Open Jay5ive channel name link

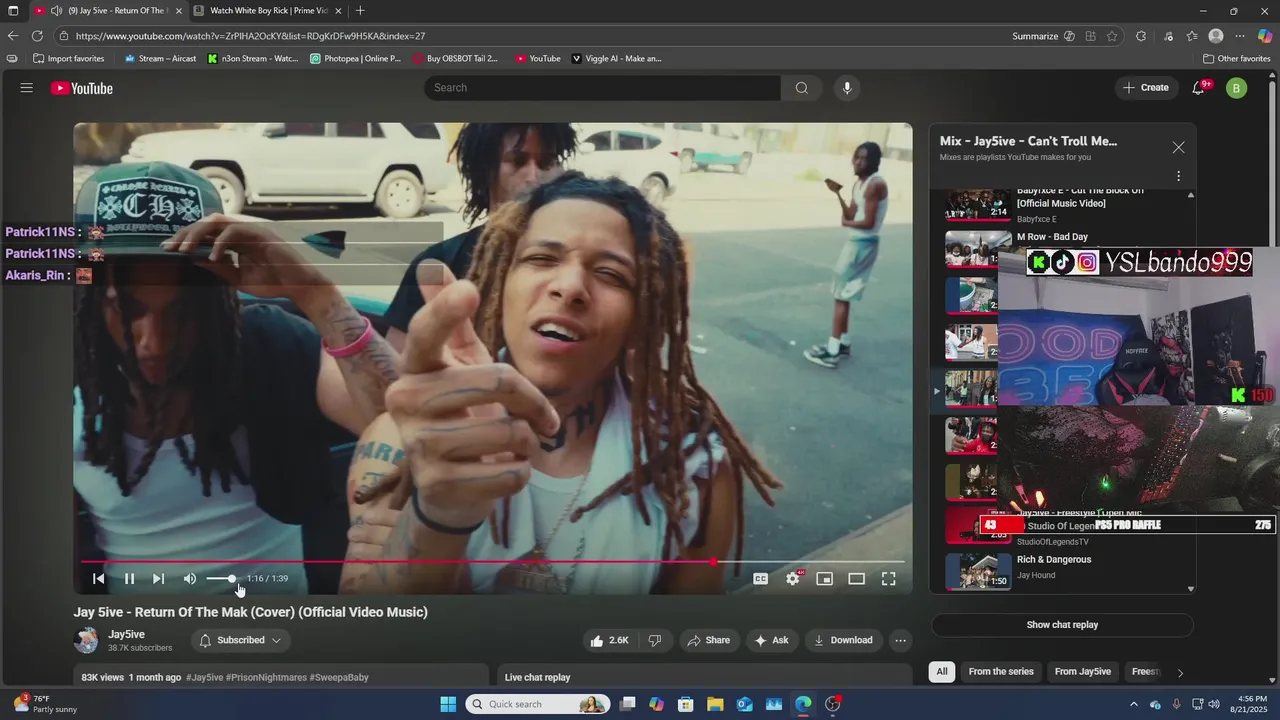click(126, 634)
